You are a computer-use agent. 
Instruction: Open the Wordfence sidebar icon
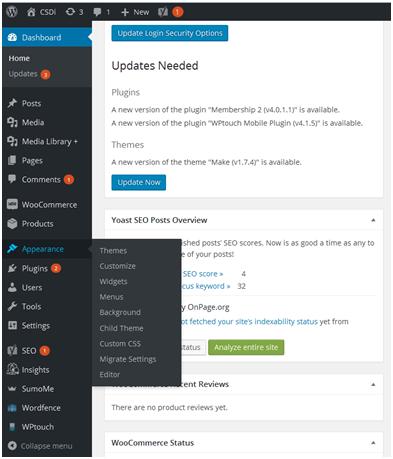[x=12, y=408]
